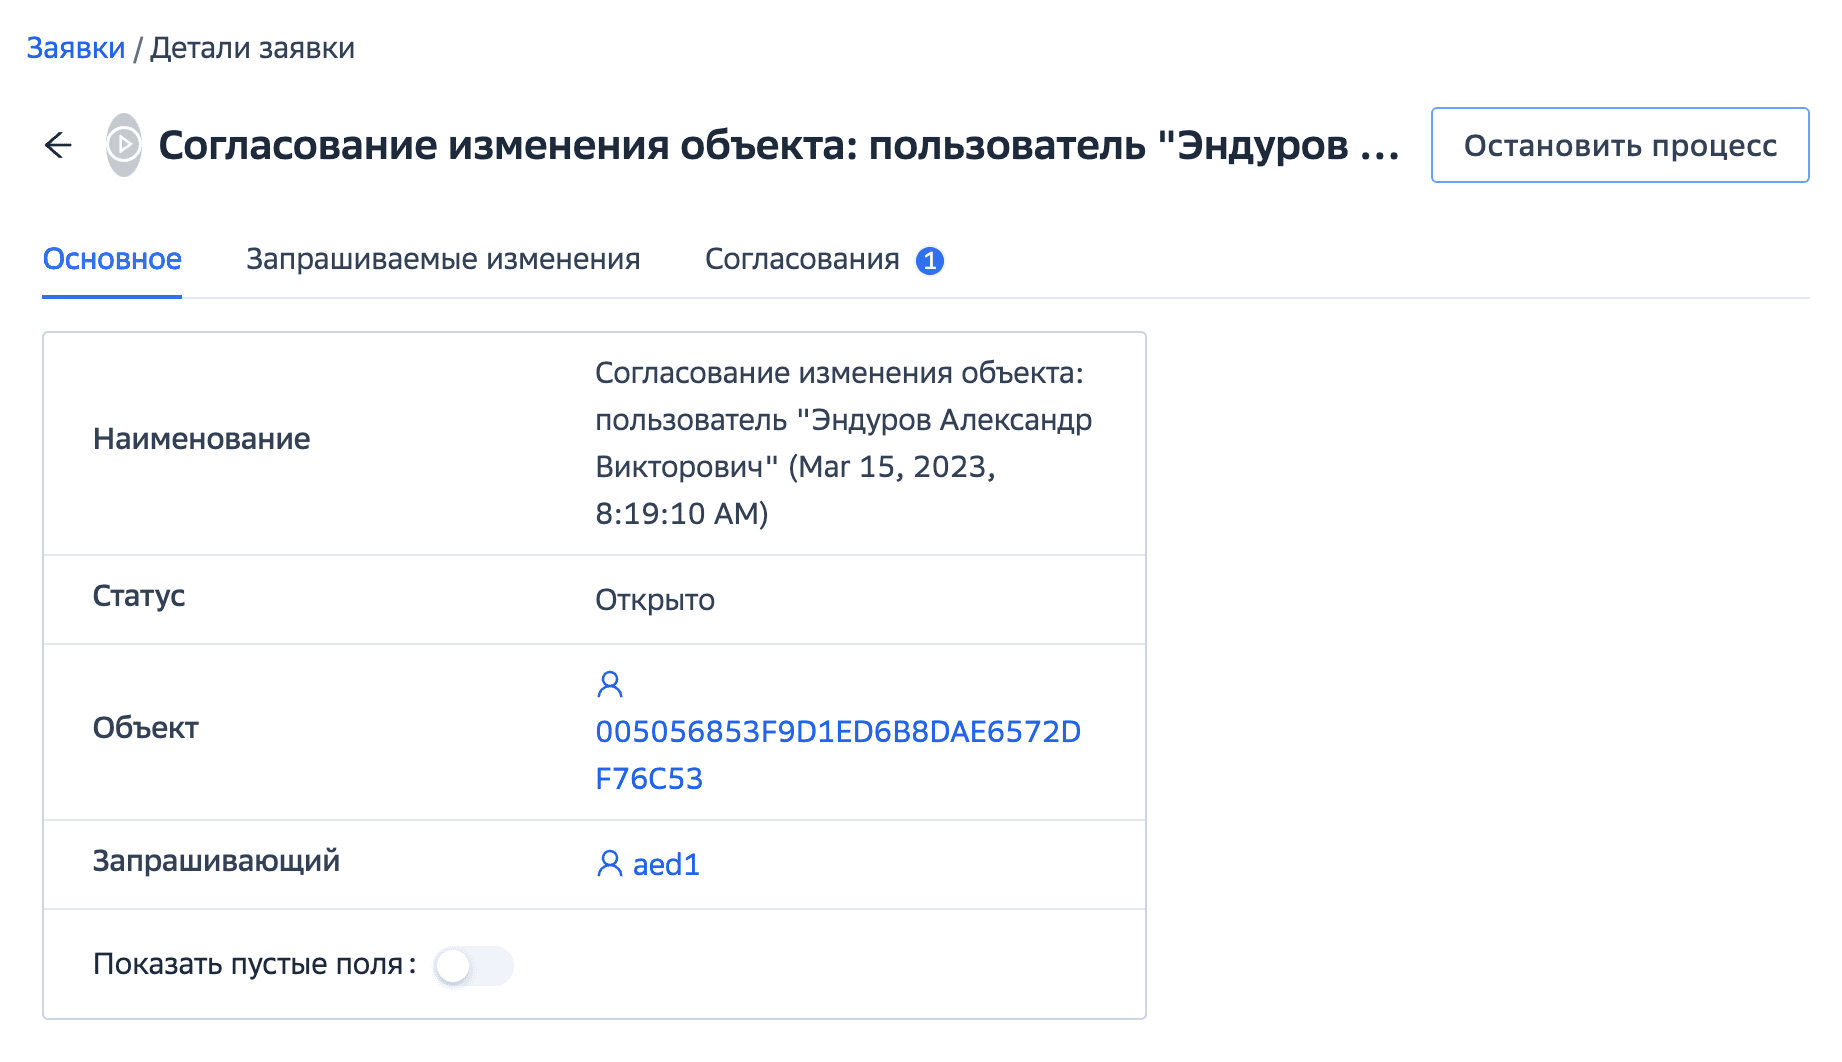Click the user icon beside aed1
The image size is (1842, 1062).
[x=609, y=864]
